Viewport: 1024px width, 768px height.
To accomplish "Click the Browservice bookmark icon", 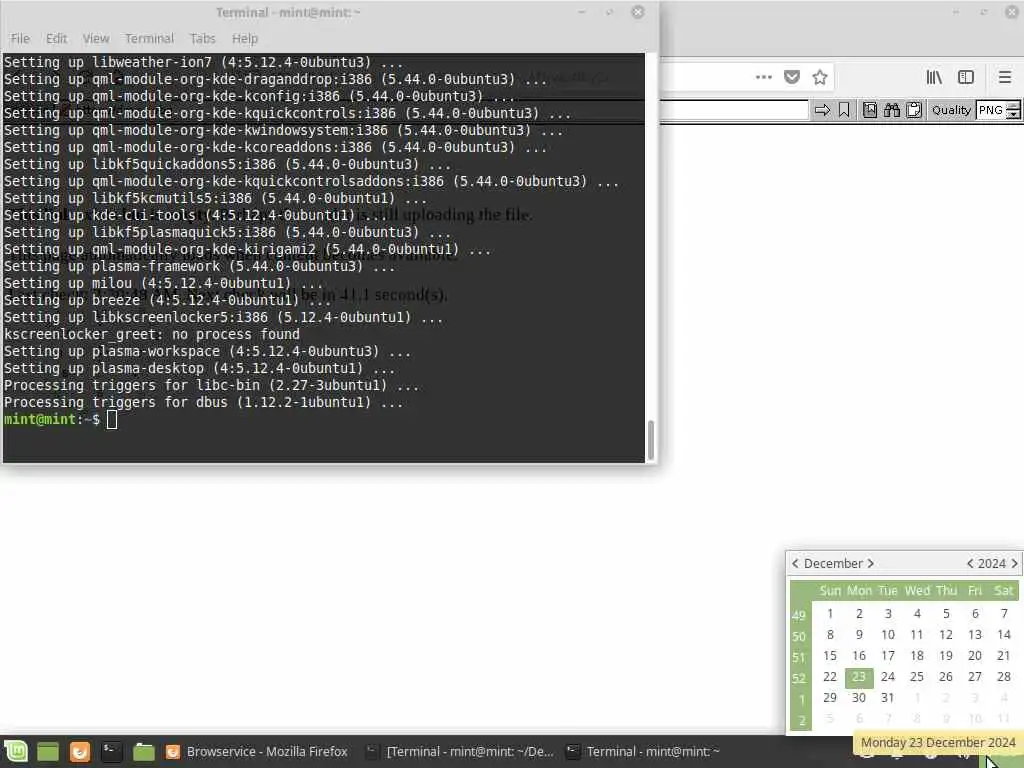I will pyautogui.click(x=844, y=110).
